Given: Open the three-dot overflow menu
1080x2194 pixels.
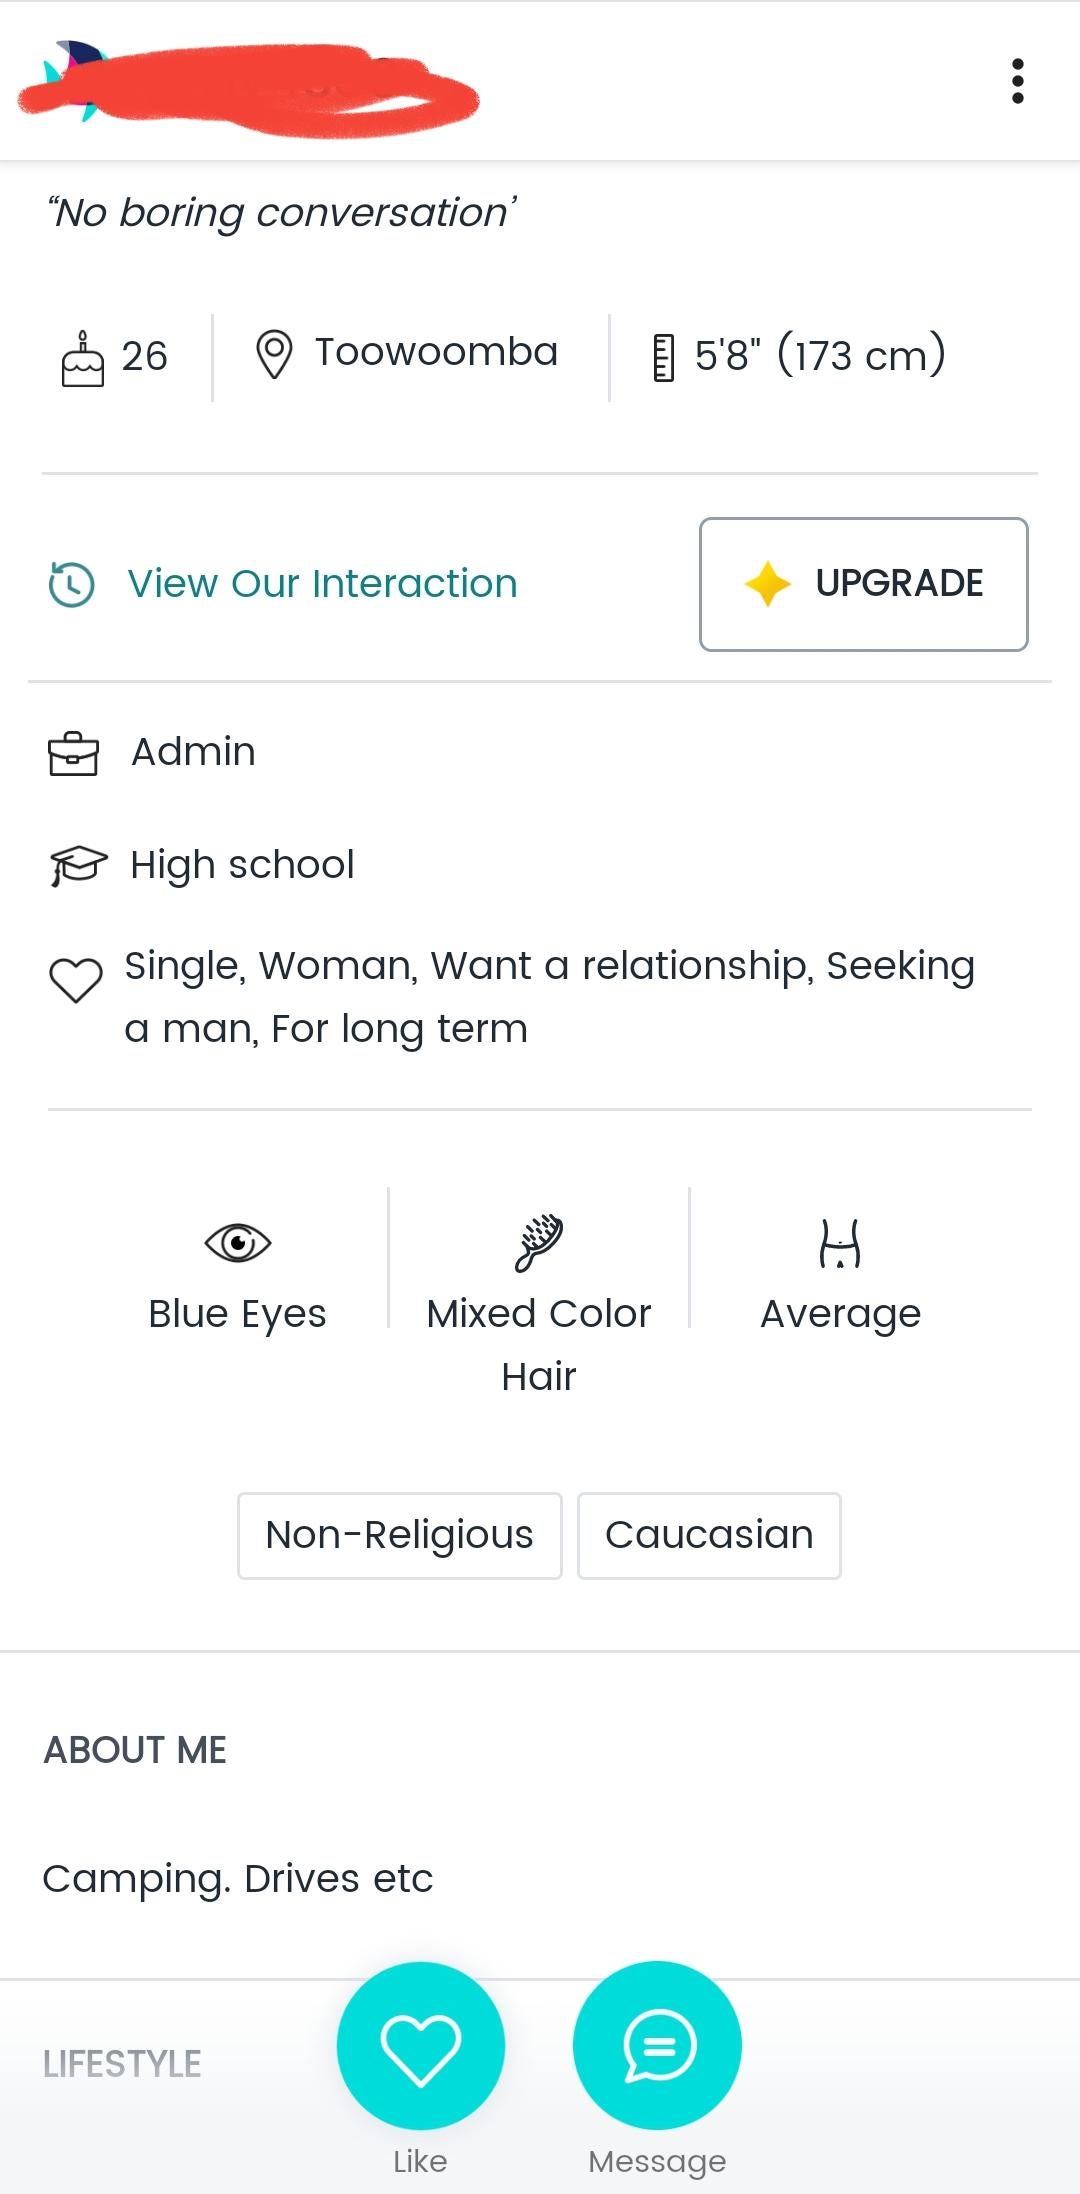Looking at the screenshot, I should point(1017,81).
